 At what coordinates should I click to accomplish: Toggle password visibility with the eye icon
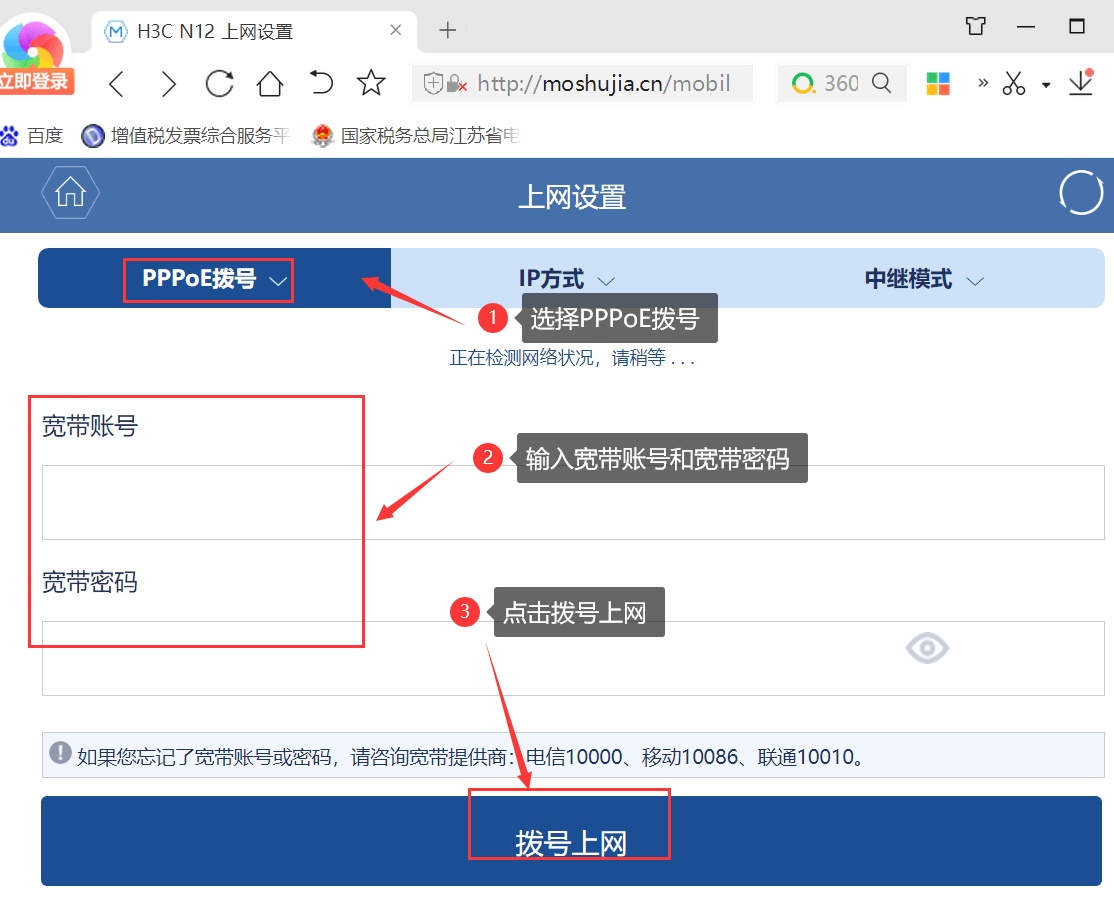(927, 648)
